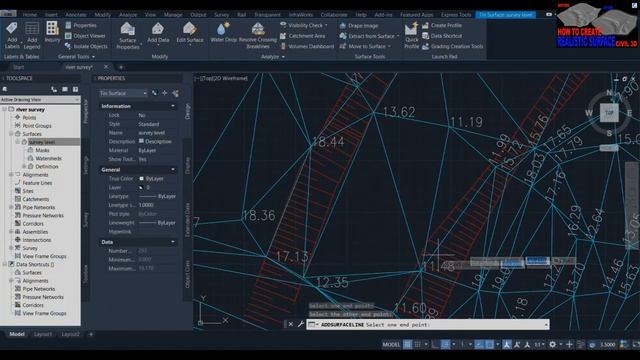Open the Properties ribbon button
640x360 pixels.
click(81, 25)
